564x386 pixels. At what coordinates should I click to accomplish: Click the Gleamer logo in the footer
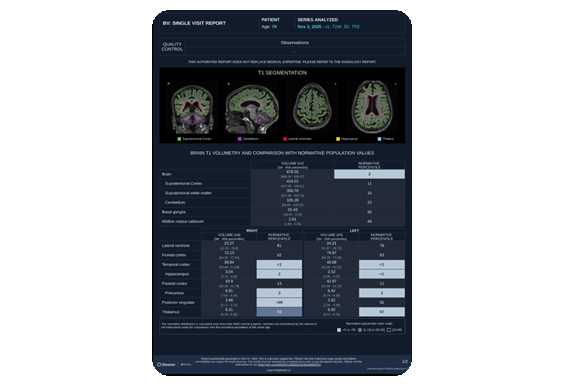[x=166, y=364]
